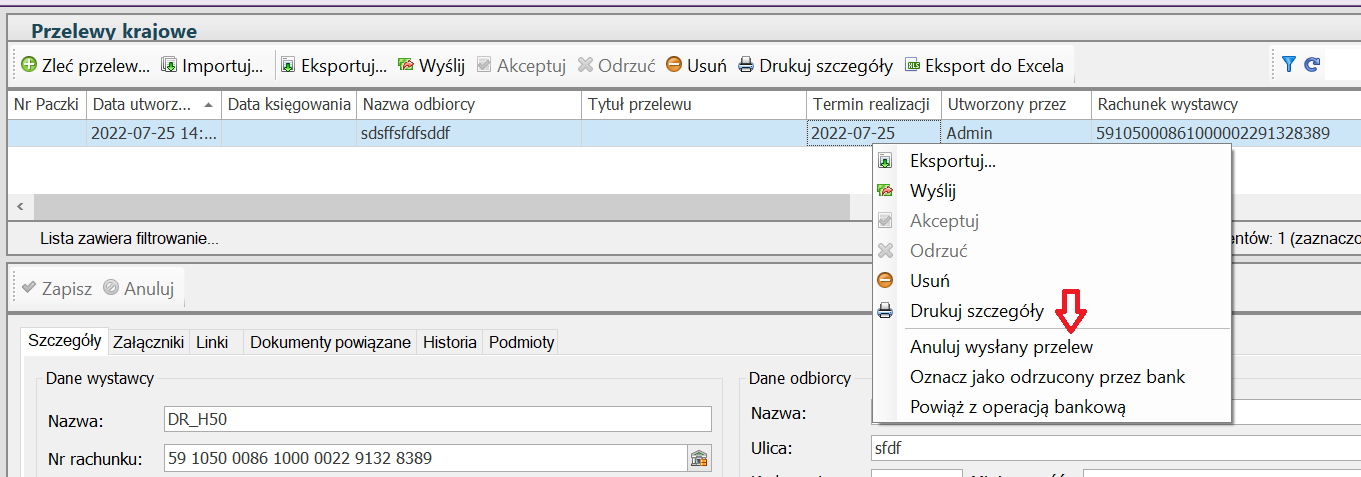Click the horizontal scrollbar left arrow
Screen dimensions: 1361x477
coord(20,206)
